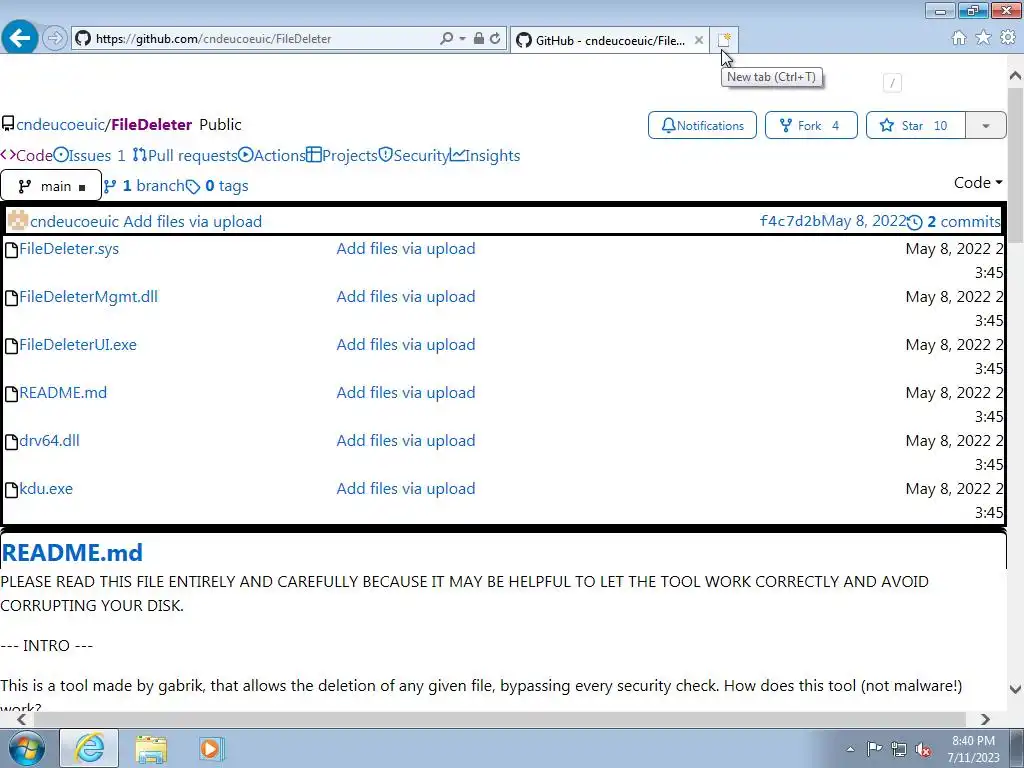Open a new tab with the New tab button
Screen dimensions: 1024x768
tap(724, 40)
